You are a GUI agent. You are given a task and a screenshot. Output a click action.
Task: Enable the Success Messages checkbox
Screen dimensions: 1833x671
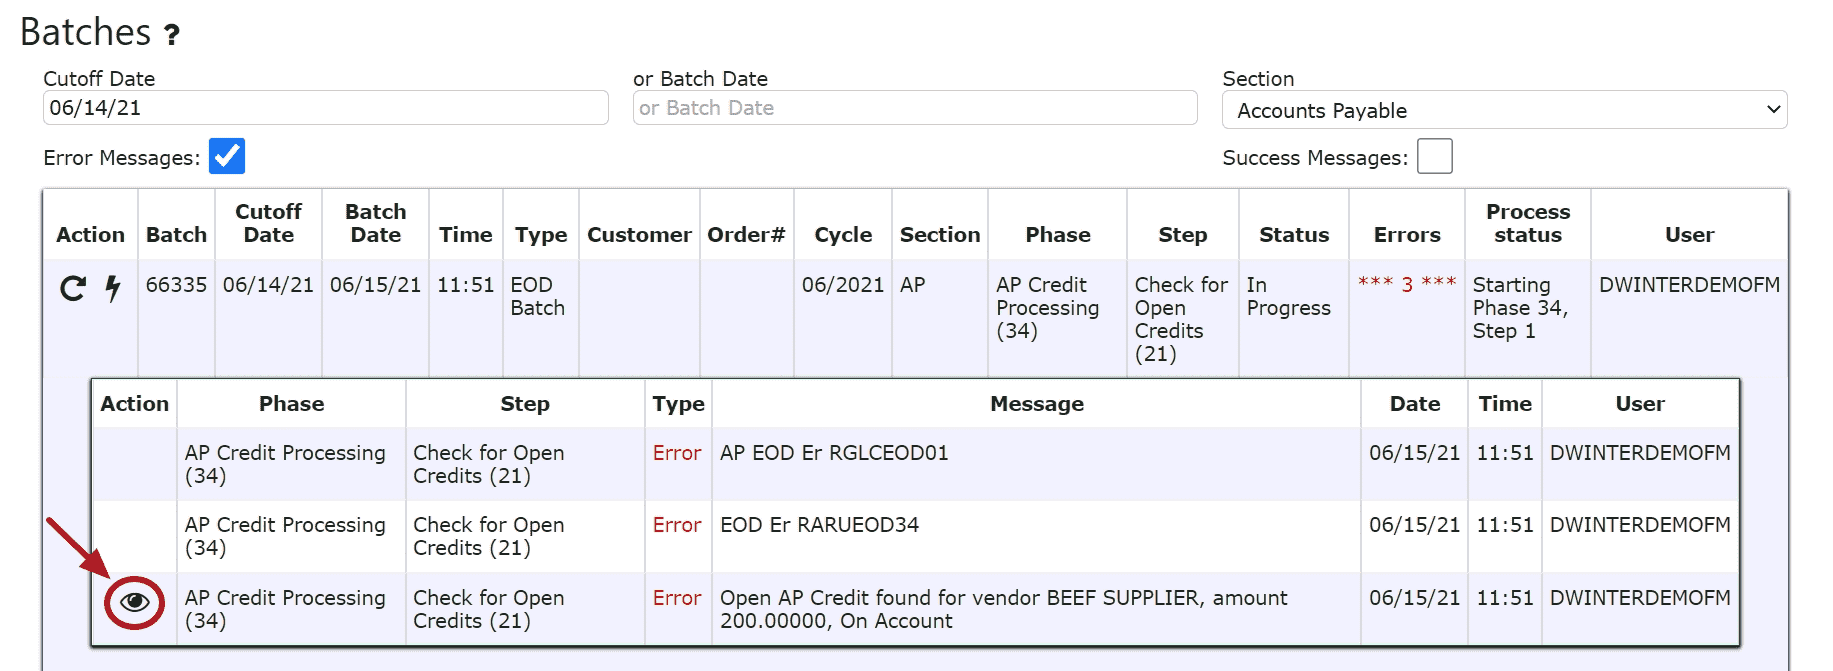[x=1434, y=156]
